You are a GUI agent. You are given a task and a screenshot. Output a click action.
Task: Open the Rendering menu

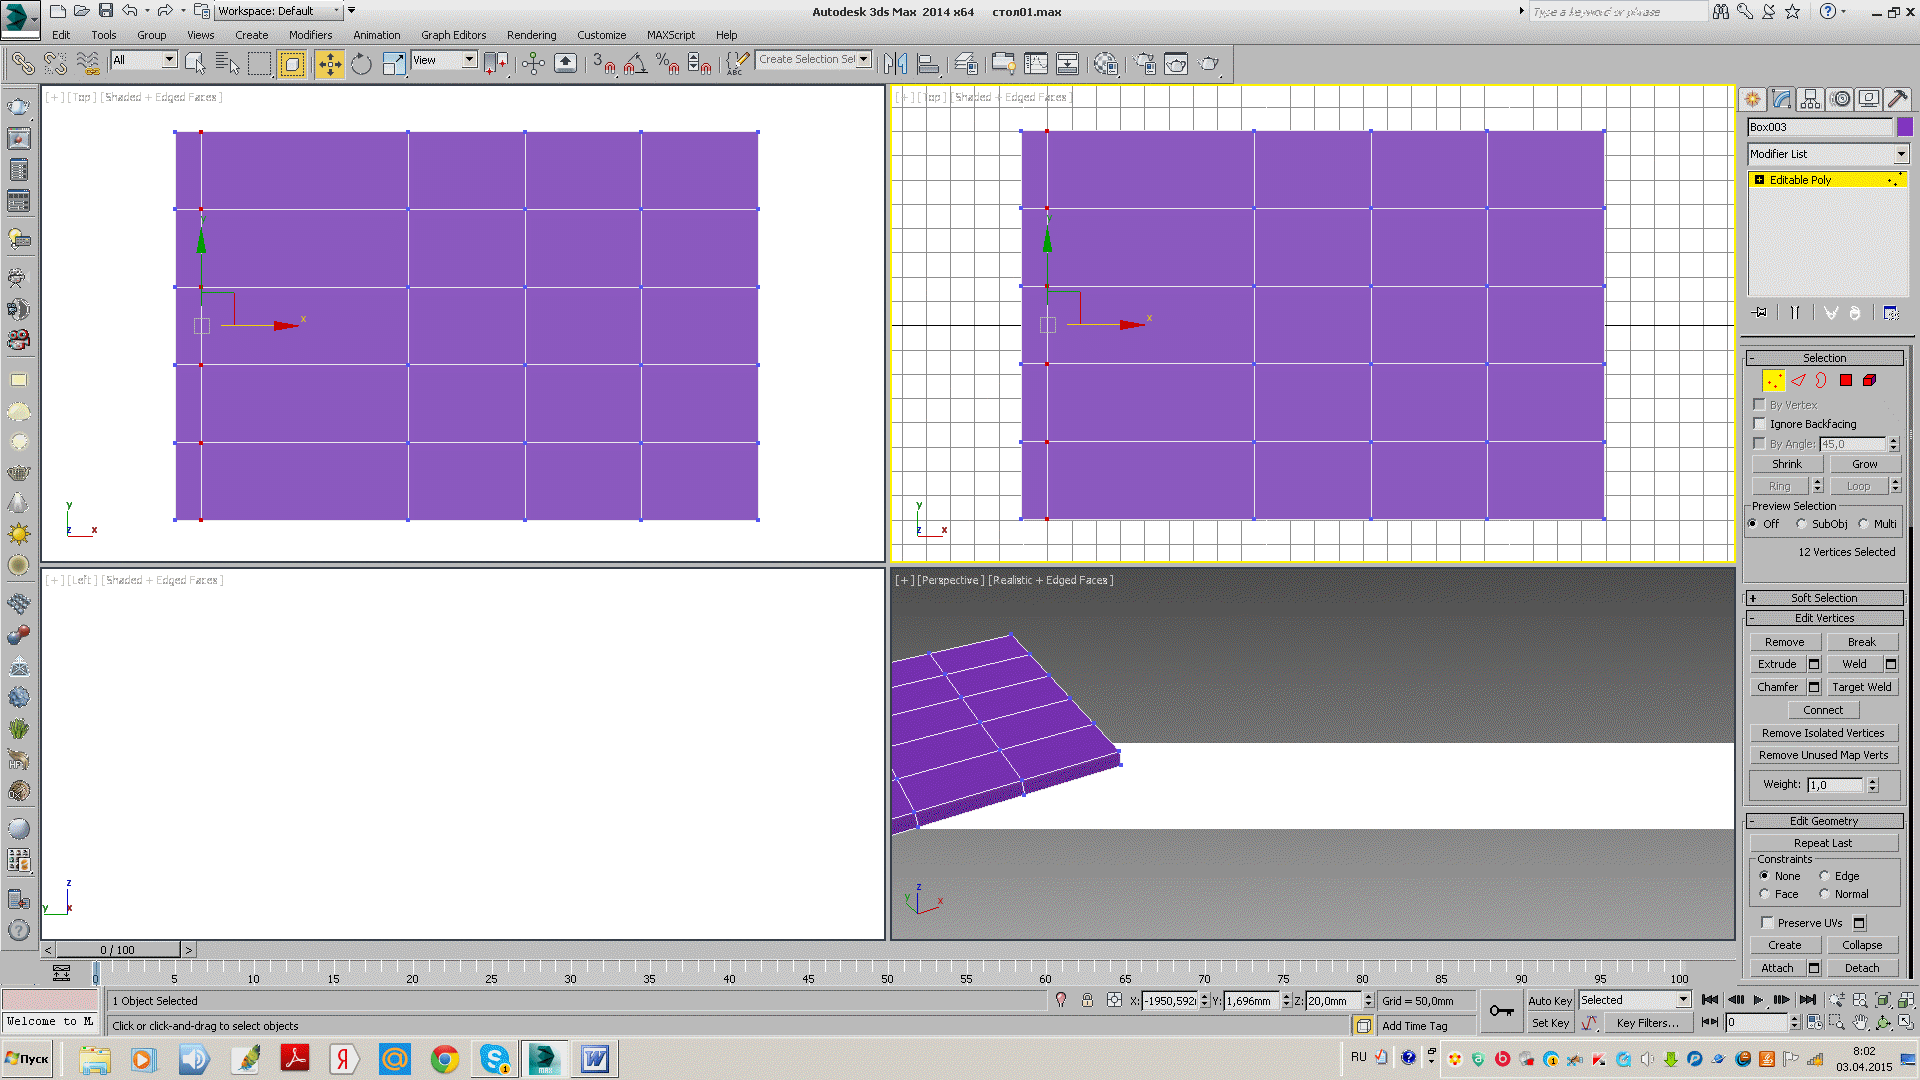point(531,35)
